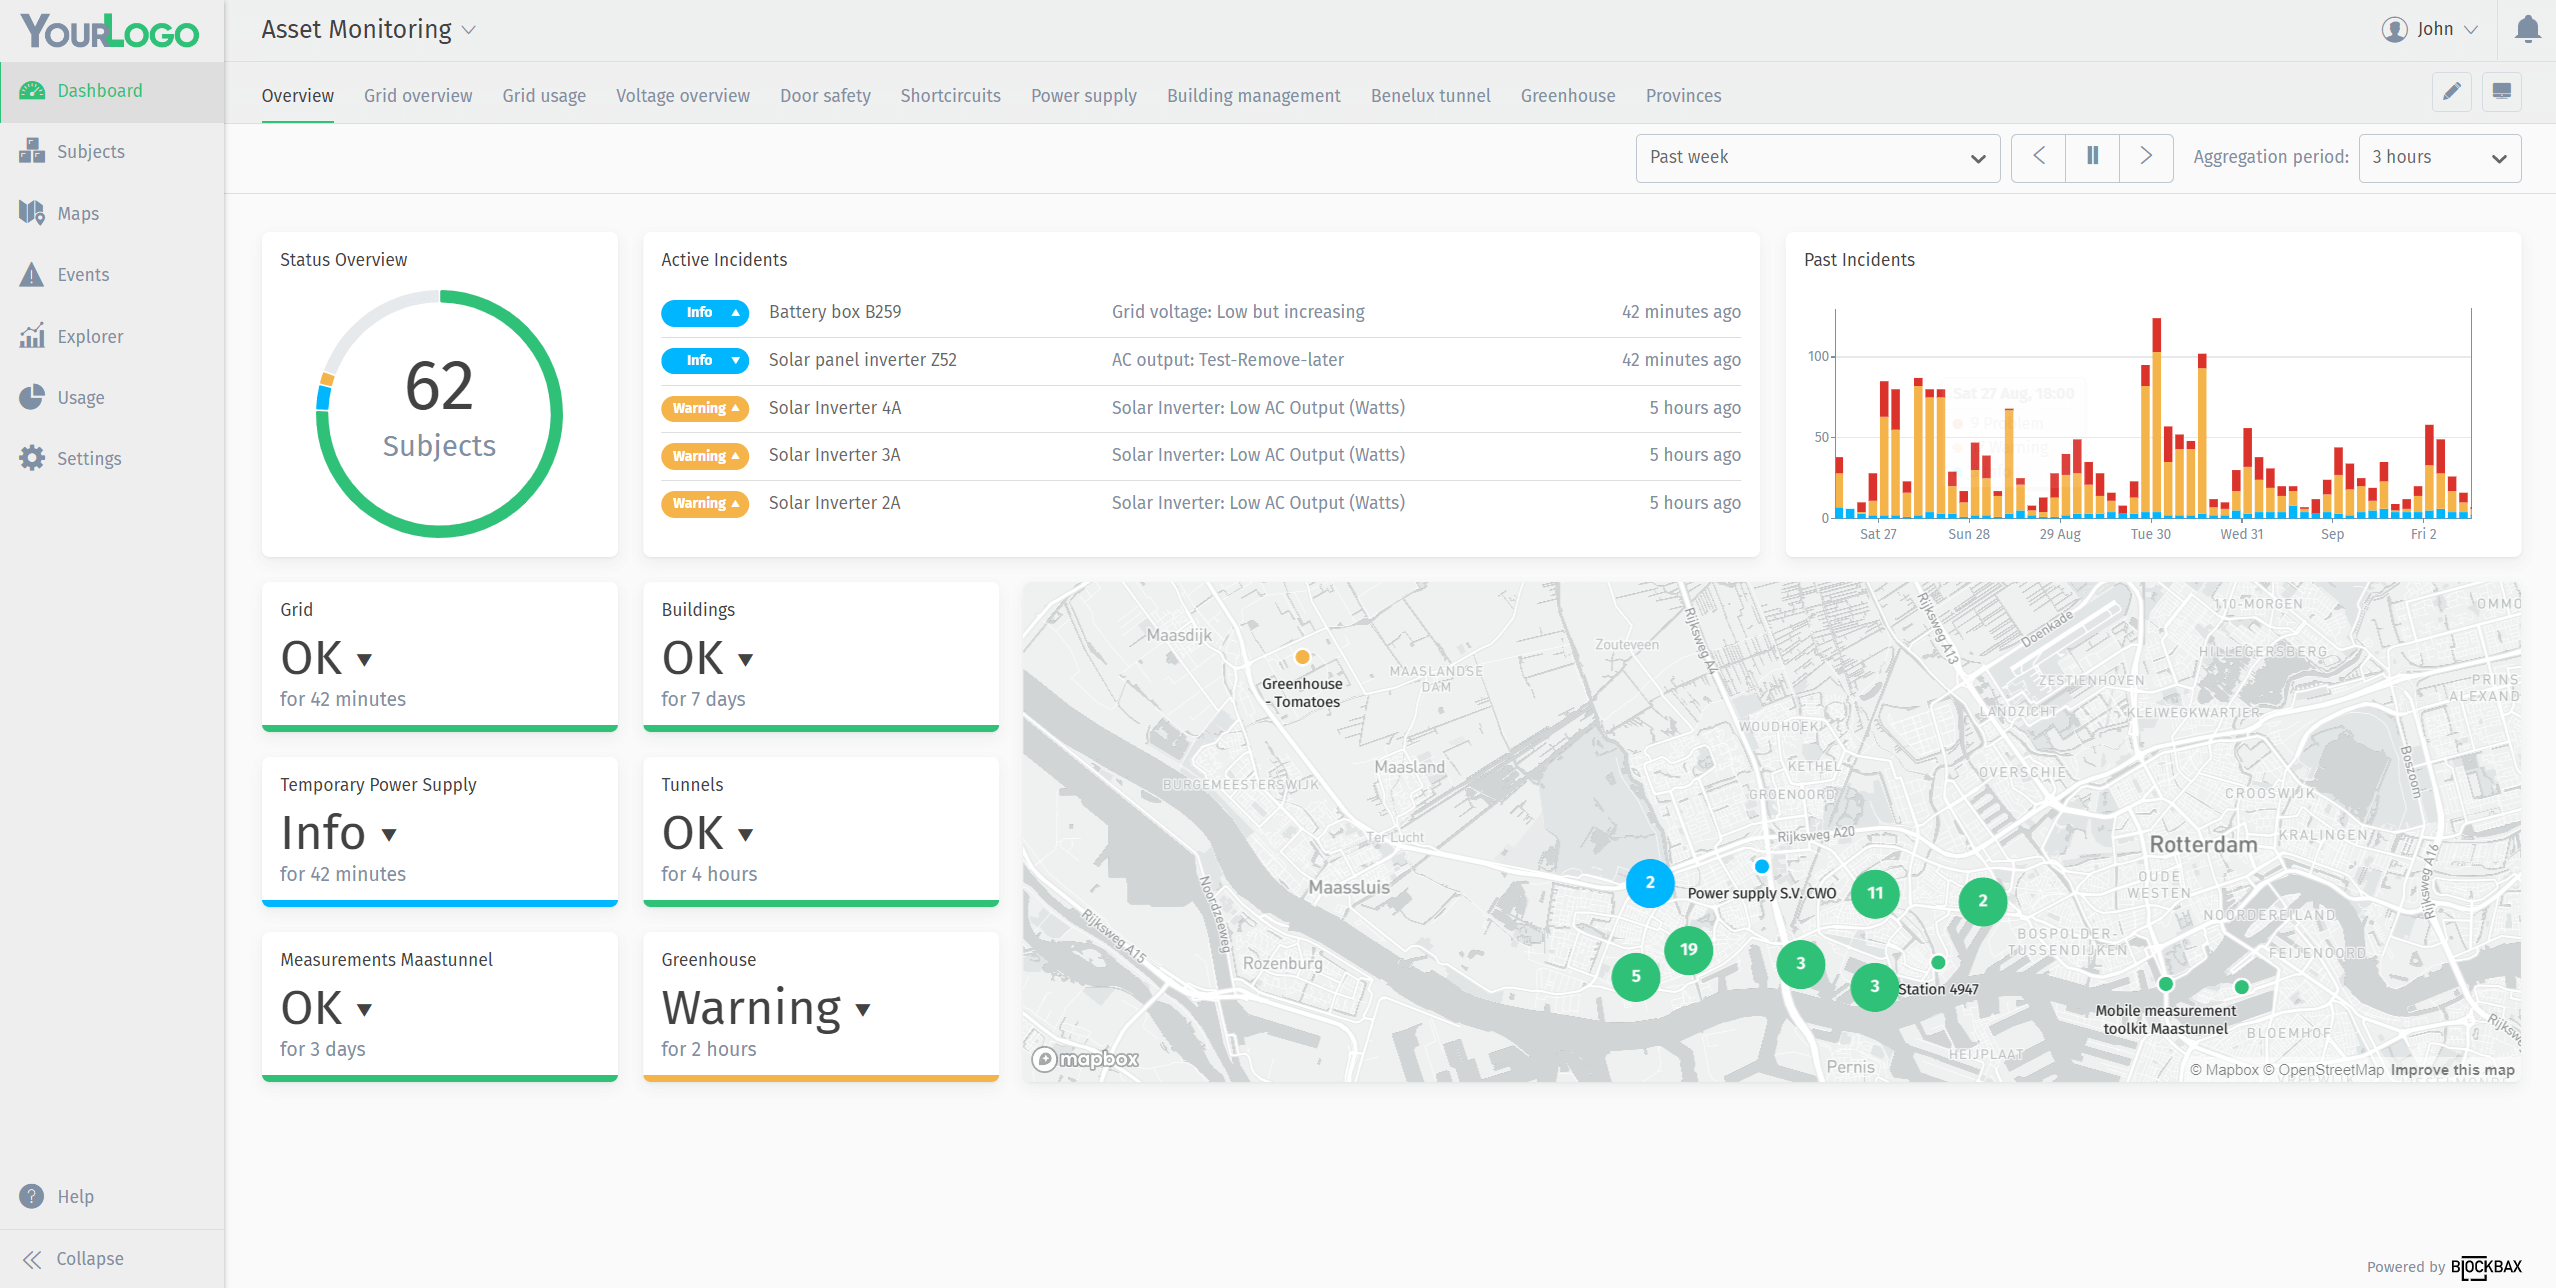Screen dimensions: 2556x1288
Task: Open the Maps sidebar icon
Action: (x=32, y=213)
